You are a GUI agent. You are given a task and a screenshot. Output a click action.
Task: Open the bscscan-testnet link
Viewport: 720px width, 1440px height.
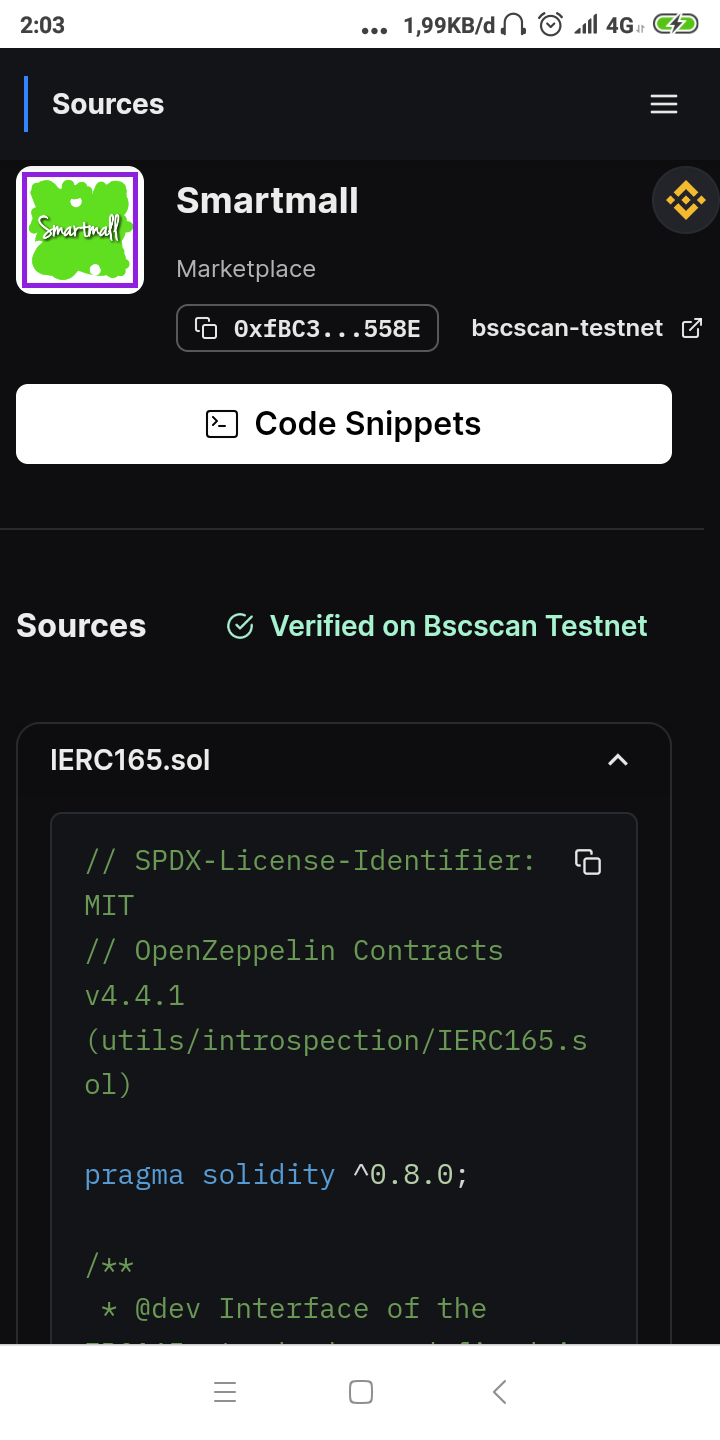coord(567,328)
